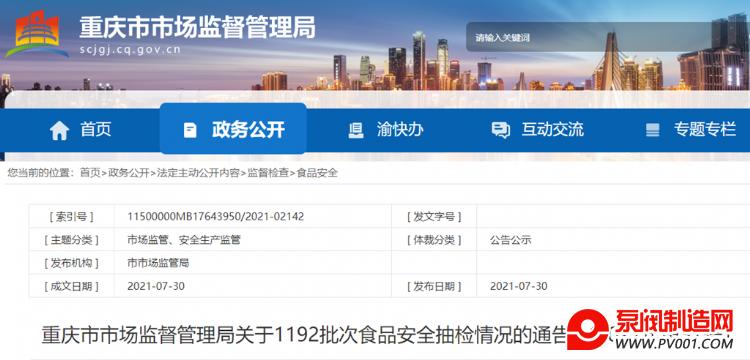Open the 互动交流 navigation tab
The width and height of the screenshot is (750, 360).
pos(538,130)
